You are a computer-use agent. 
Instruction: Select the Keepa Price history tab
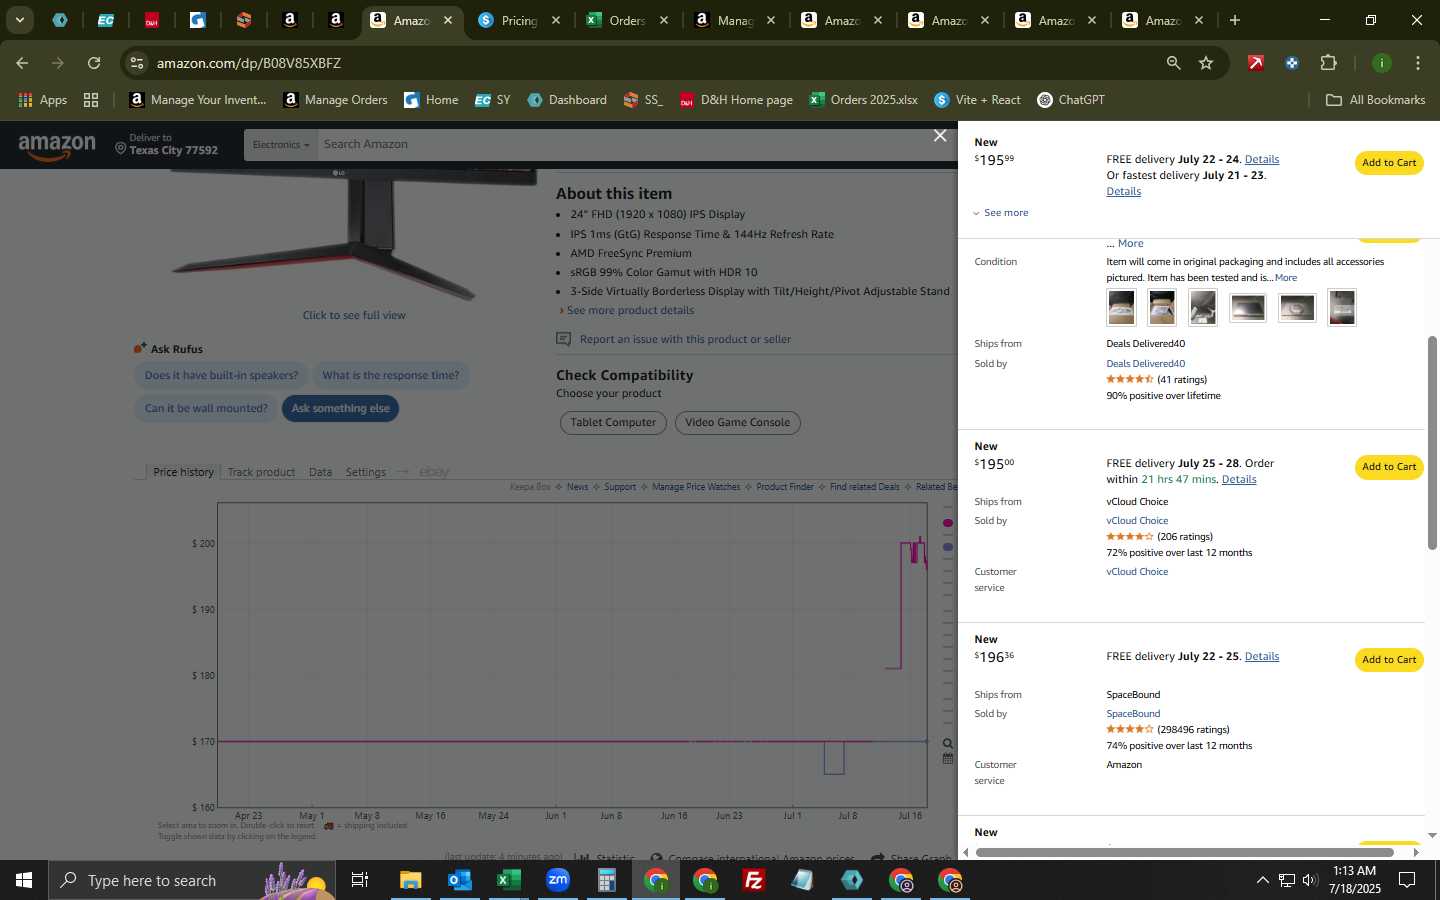pyautogui.click(x=183, y=472)
